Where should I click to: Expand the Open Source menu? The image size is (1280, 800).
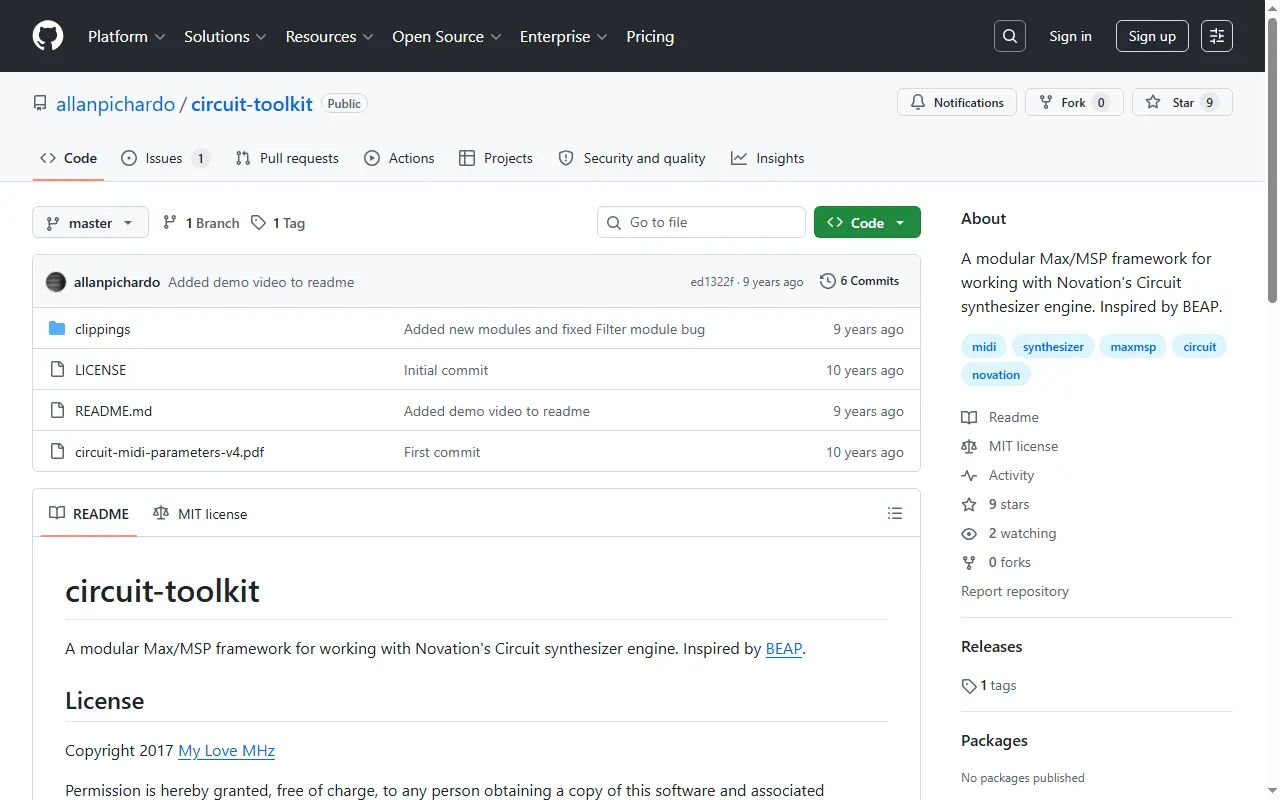(x=446, y=36)
